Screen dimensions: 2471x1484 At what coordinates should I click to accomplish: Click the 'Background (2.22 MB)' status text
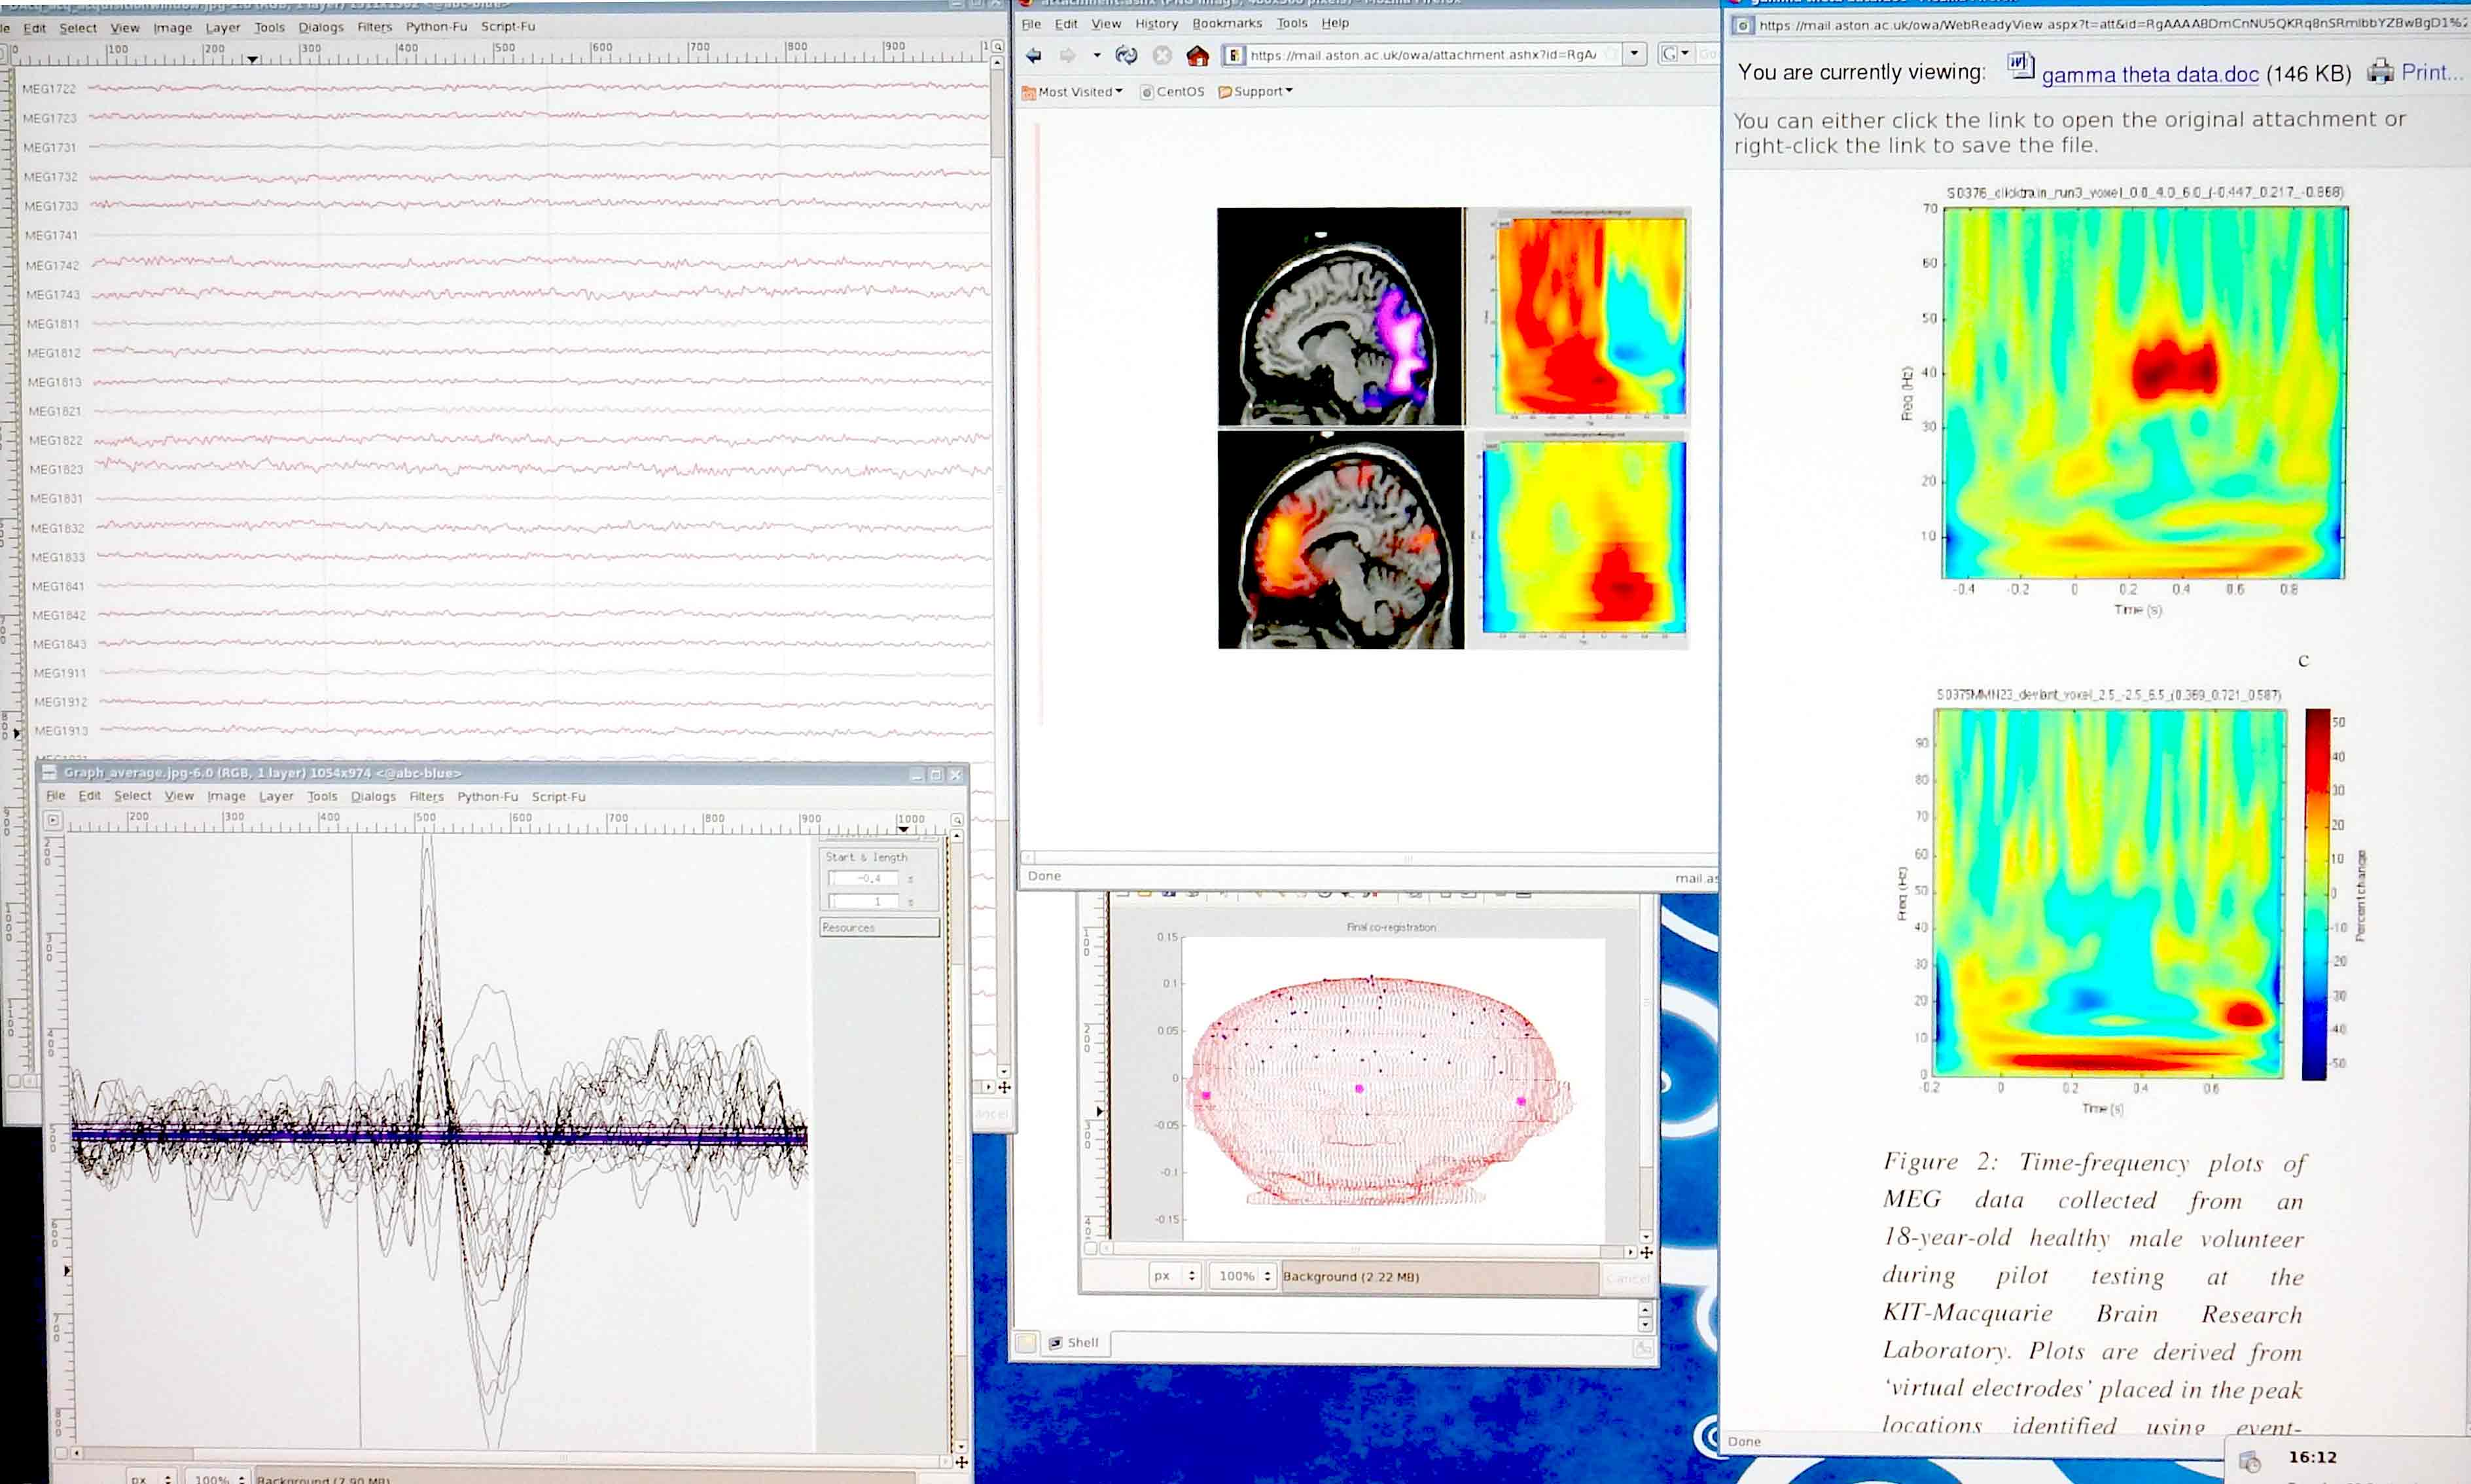point(1351,1277)
